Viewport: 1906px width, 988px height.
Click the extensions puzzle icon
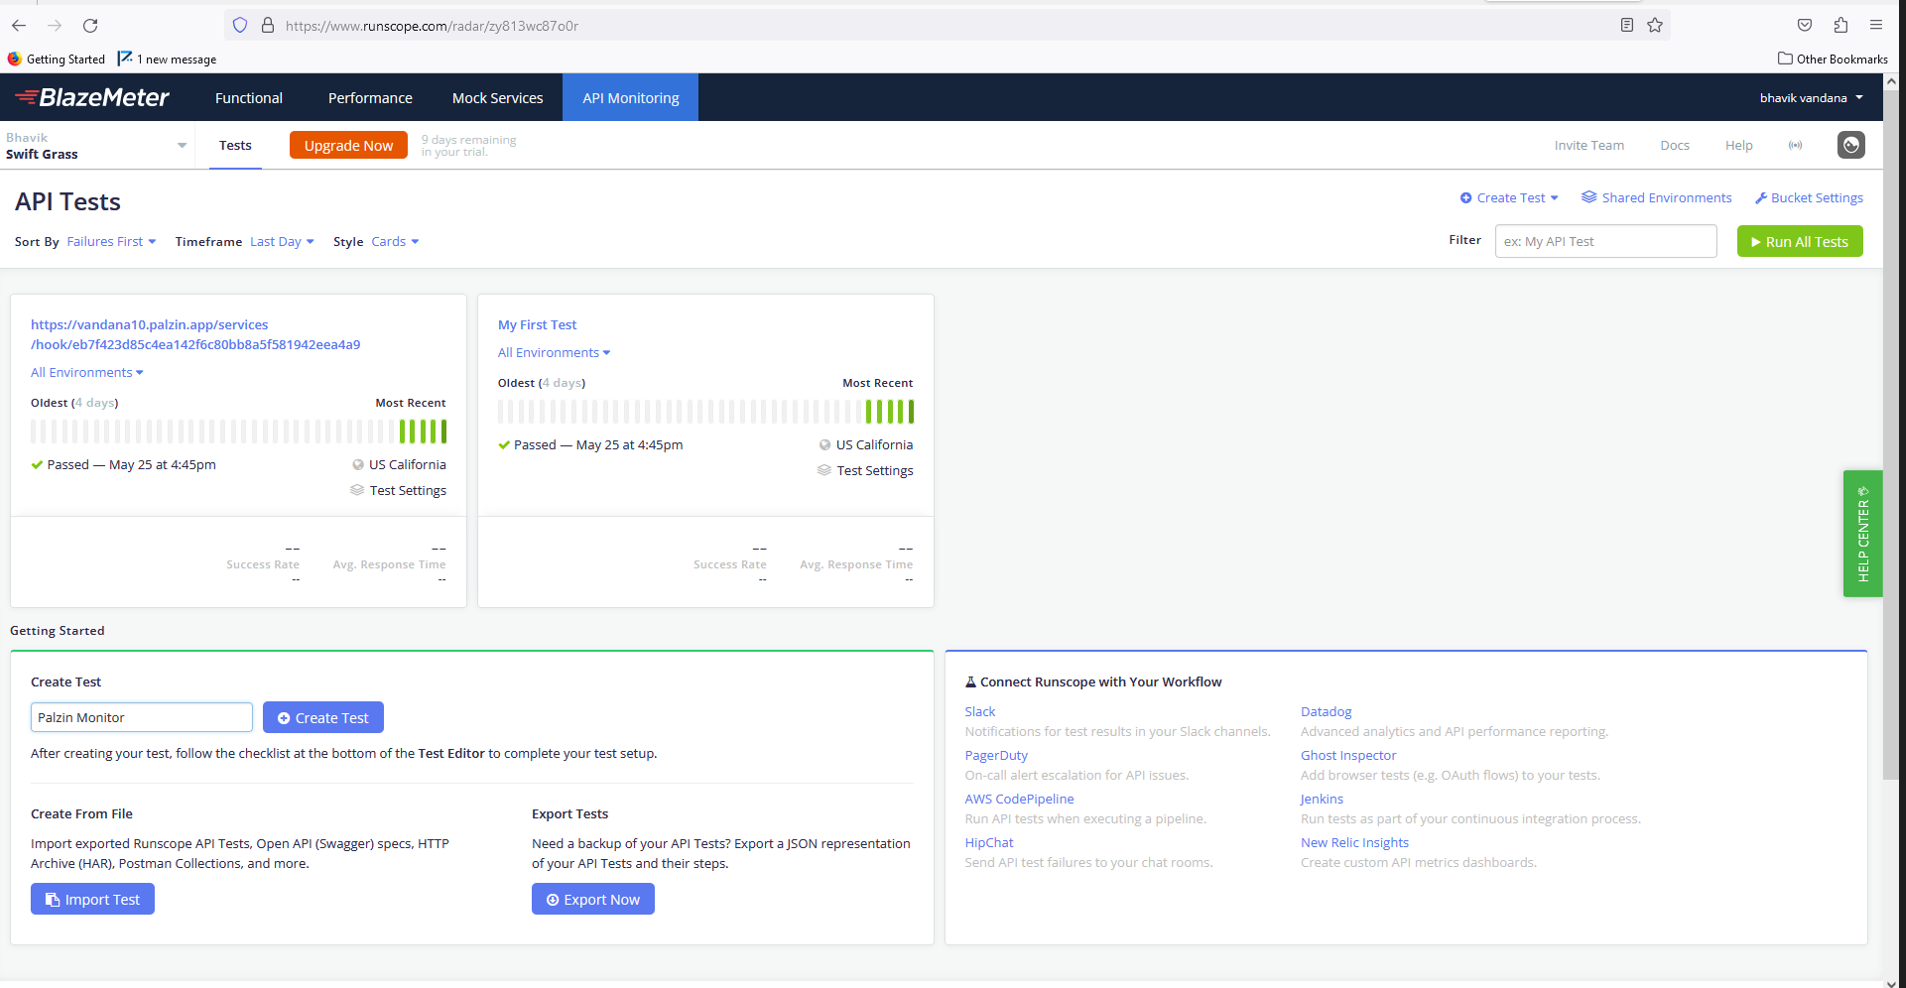coord(1840,25)
